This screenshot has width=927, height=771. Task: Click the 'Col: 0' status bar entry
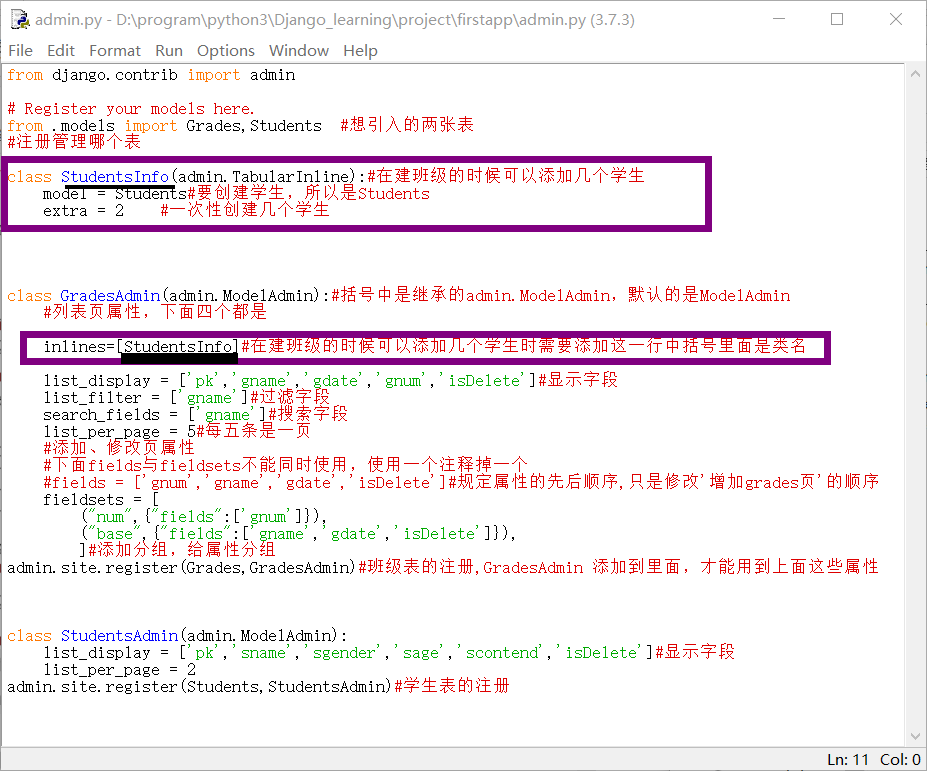tap(900, 760)
